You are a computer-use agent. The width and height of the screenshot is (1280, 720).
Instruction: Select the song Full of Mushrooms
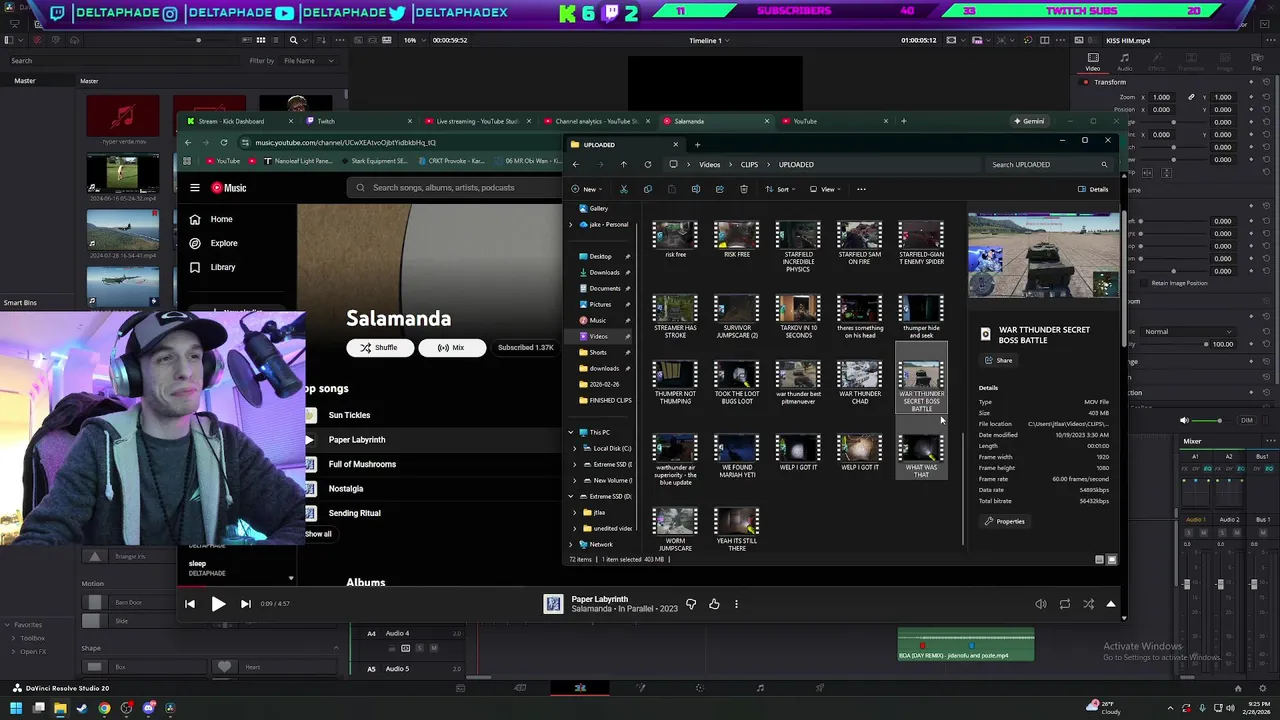pyautogui.click(x=362, y=464)
